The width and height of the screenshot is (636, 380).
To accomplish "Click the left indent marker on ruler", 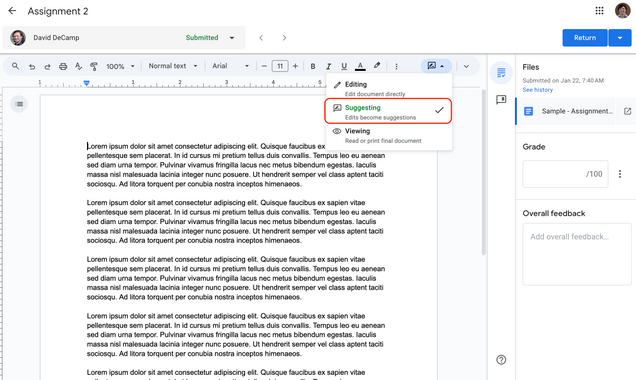I will 86,83.
